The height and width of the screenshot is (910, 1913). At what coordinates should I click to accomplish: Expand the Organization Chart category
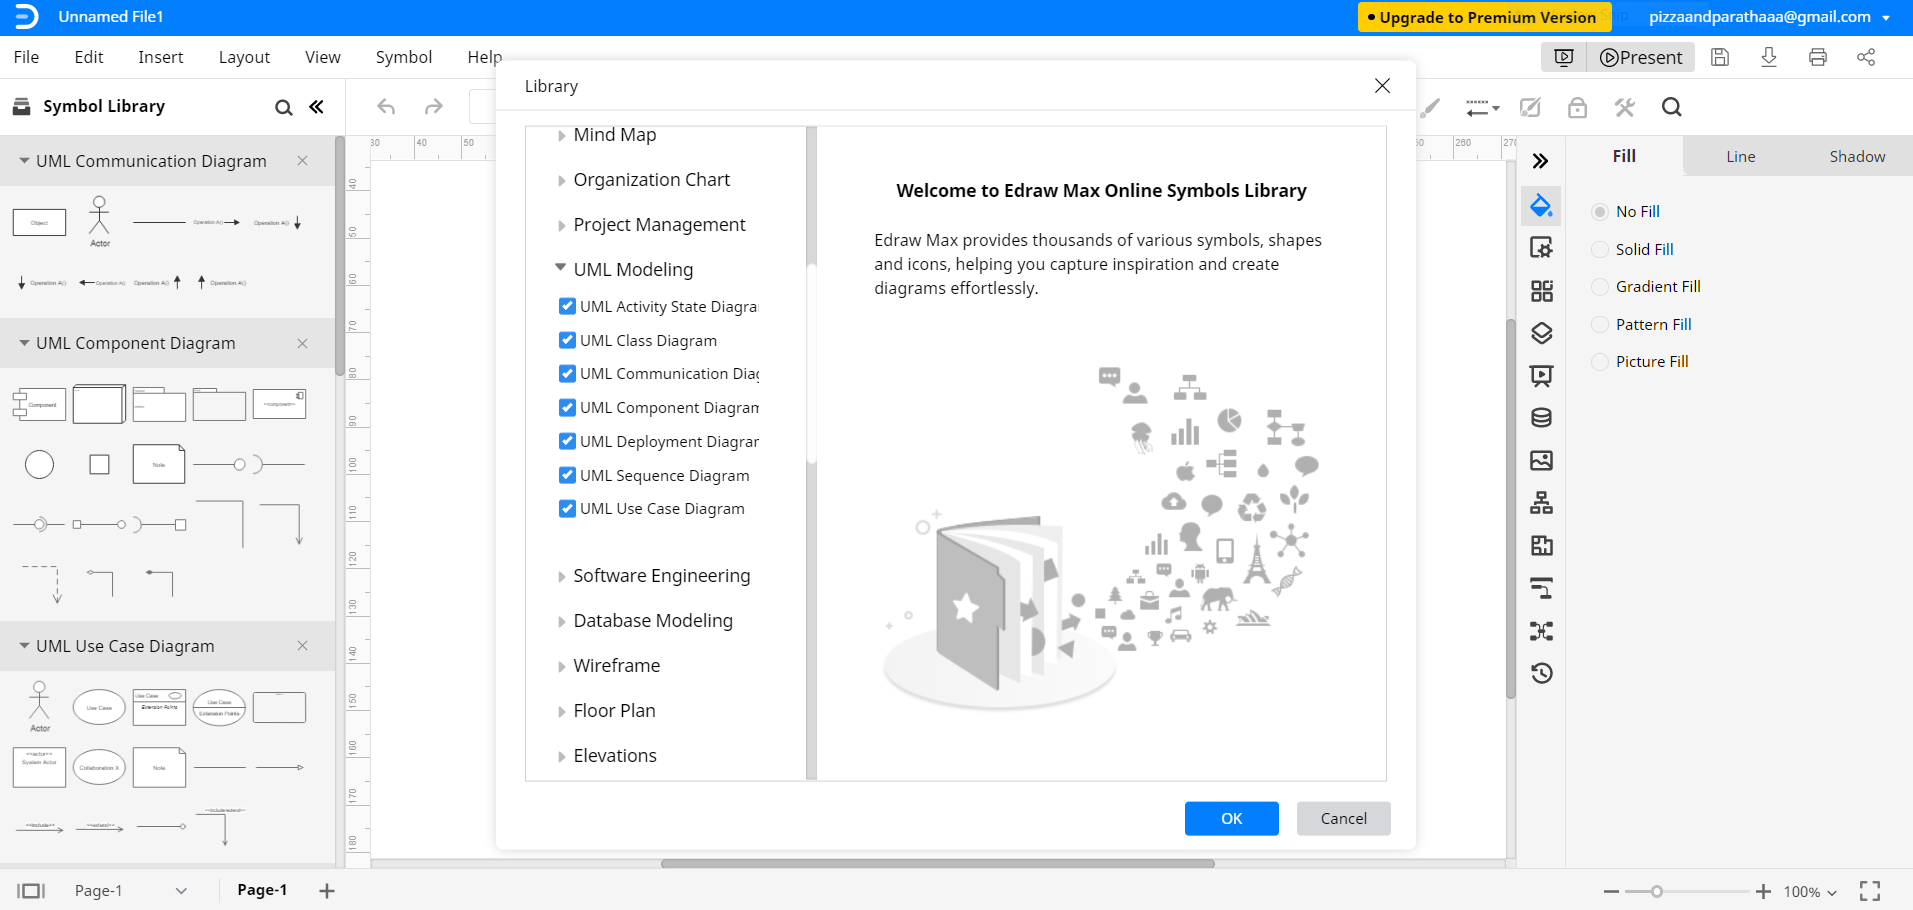pyautogui.click(x=561, y=181)
